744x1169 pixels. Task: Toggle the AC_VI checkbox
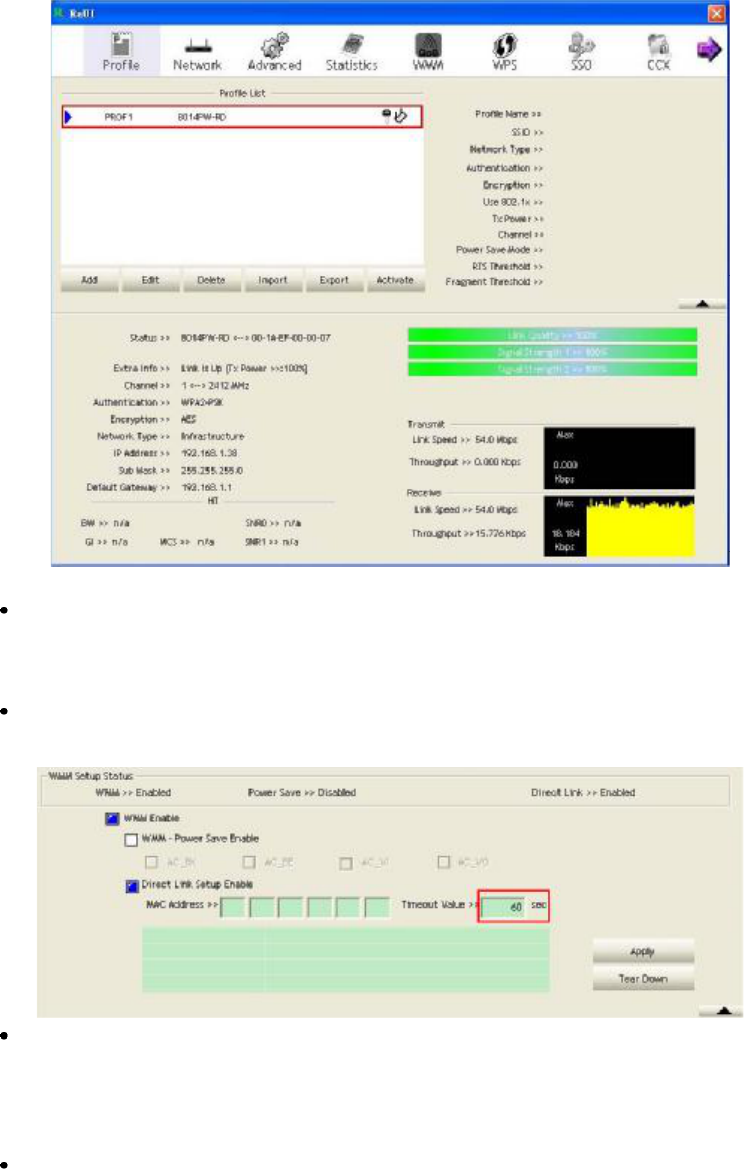click(x=346, y=863)
